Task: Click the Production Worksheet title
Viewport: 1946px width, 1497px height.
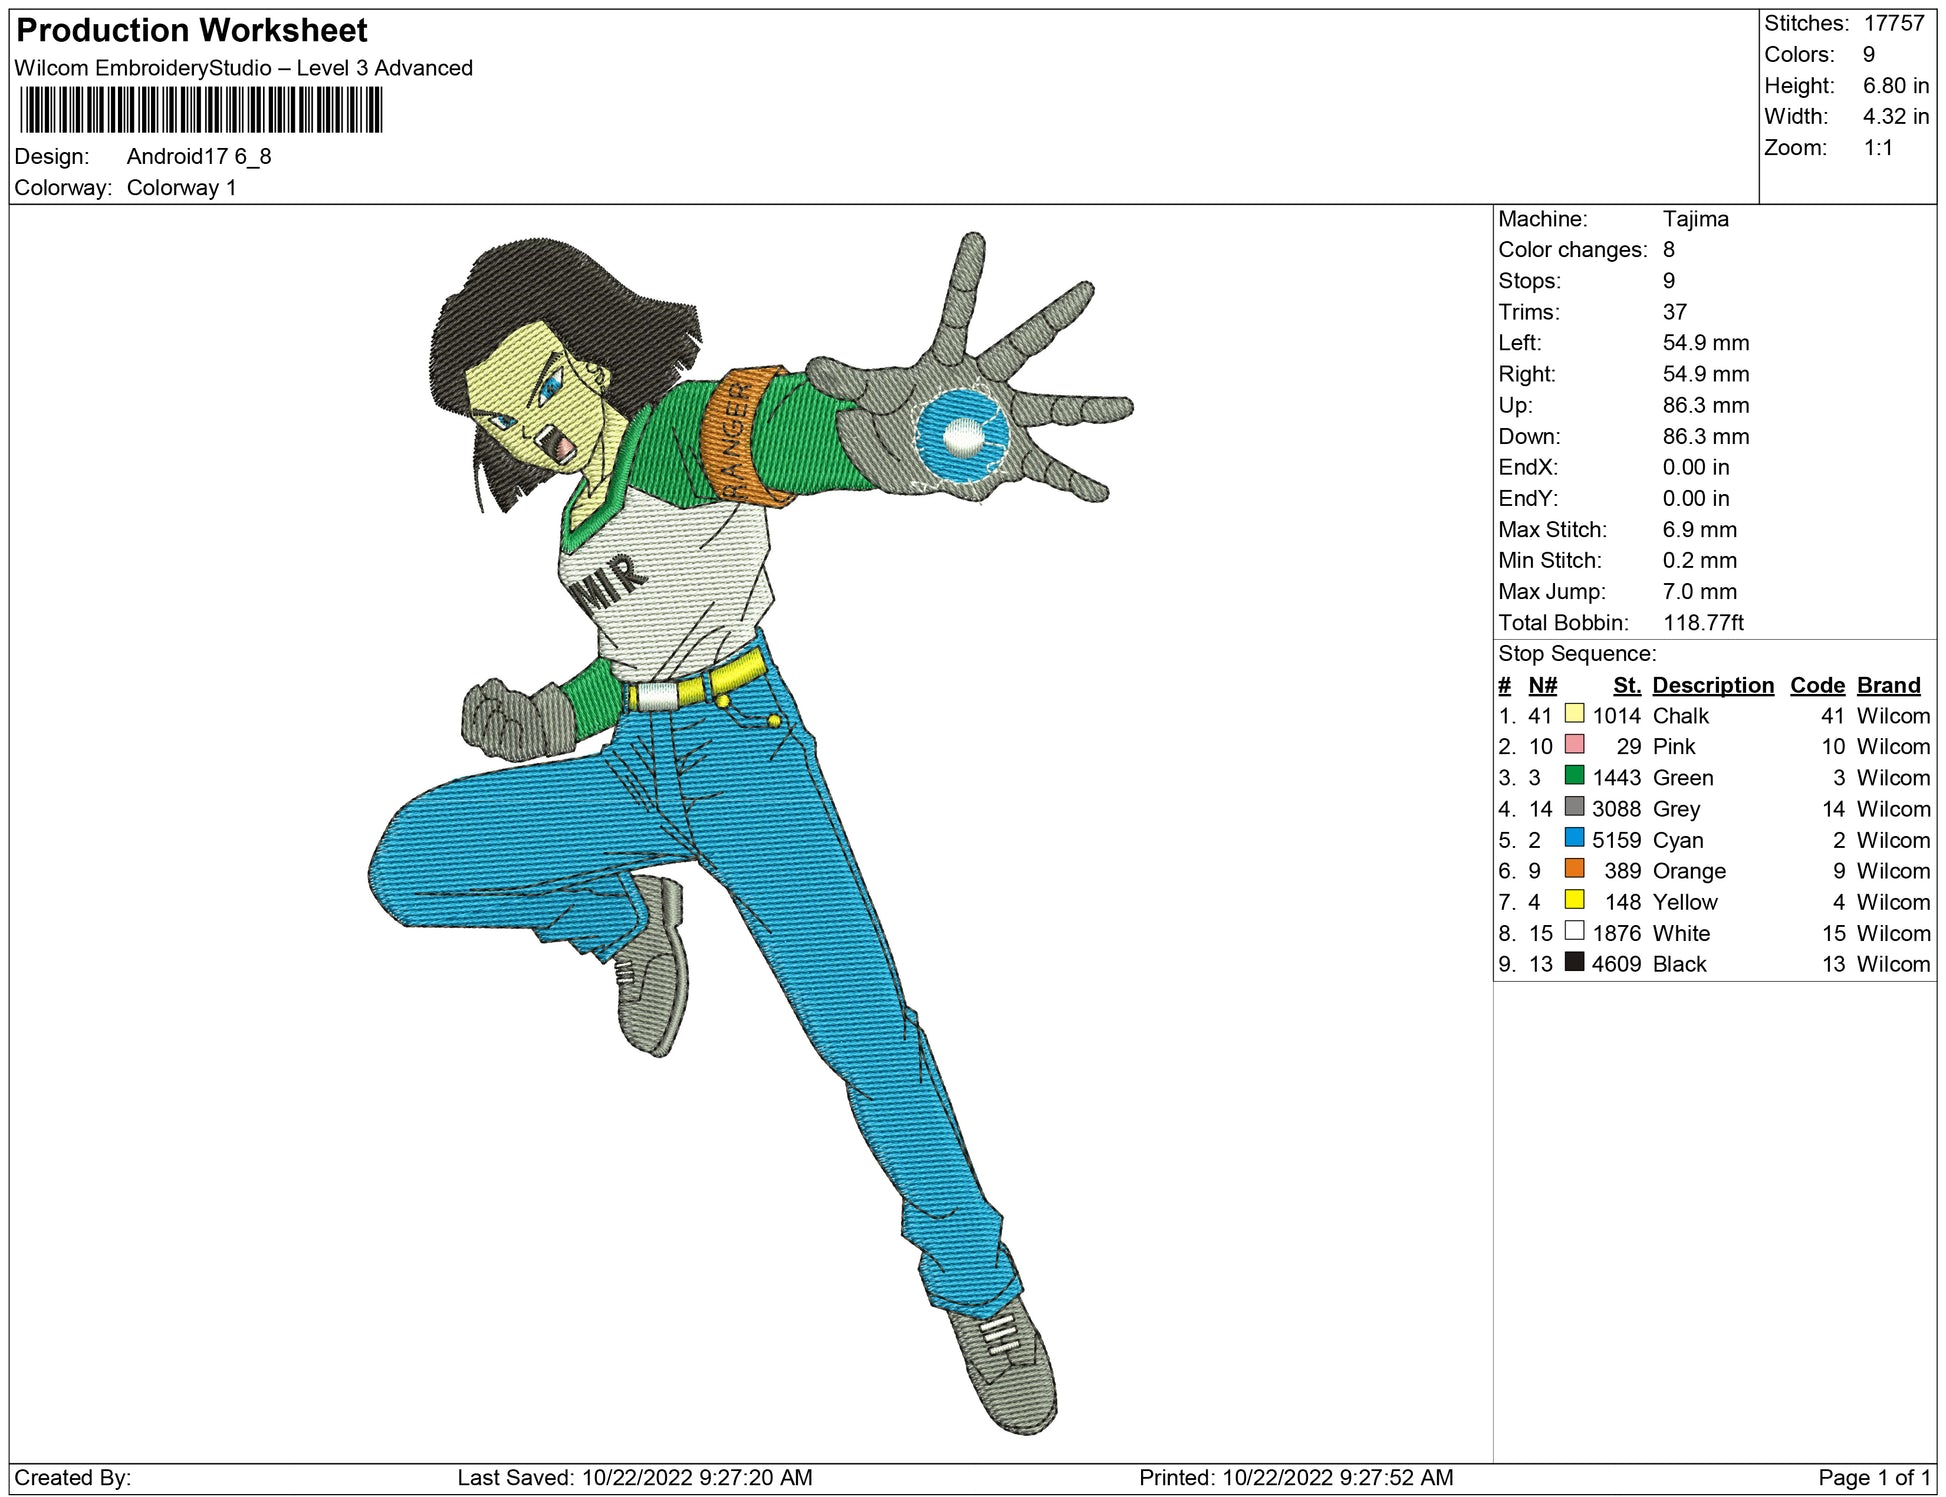Action: (x=192, y=31)
